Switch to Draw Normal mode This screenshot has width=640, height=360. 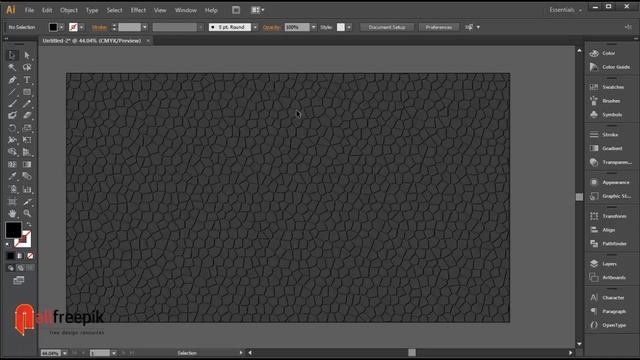[x=11, y=268]
